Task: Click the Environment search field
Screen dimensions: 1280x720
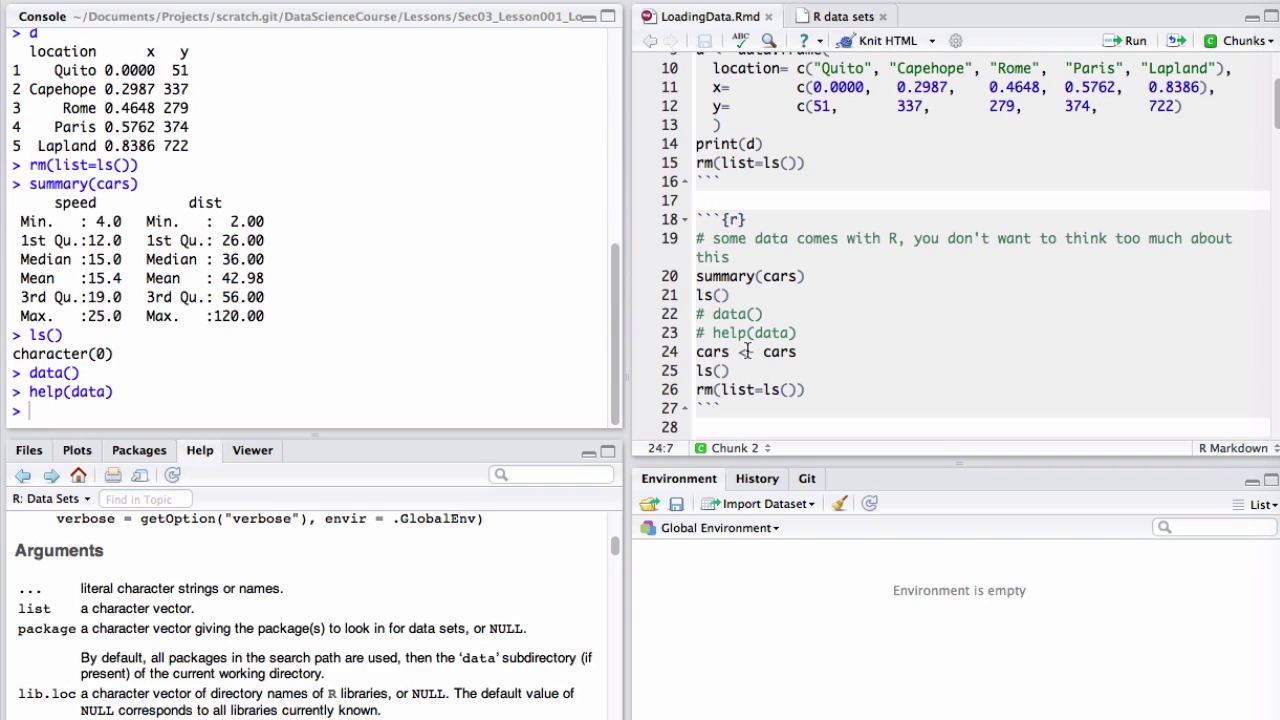Action: tap(1215, 527)
